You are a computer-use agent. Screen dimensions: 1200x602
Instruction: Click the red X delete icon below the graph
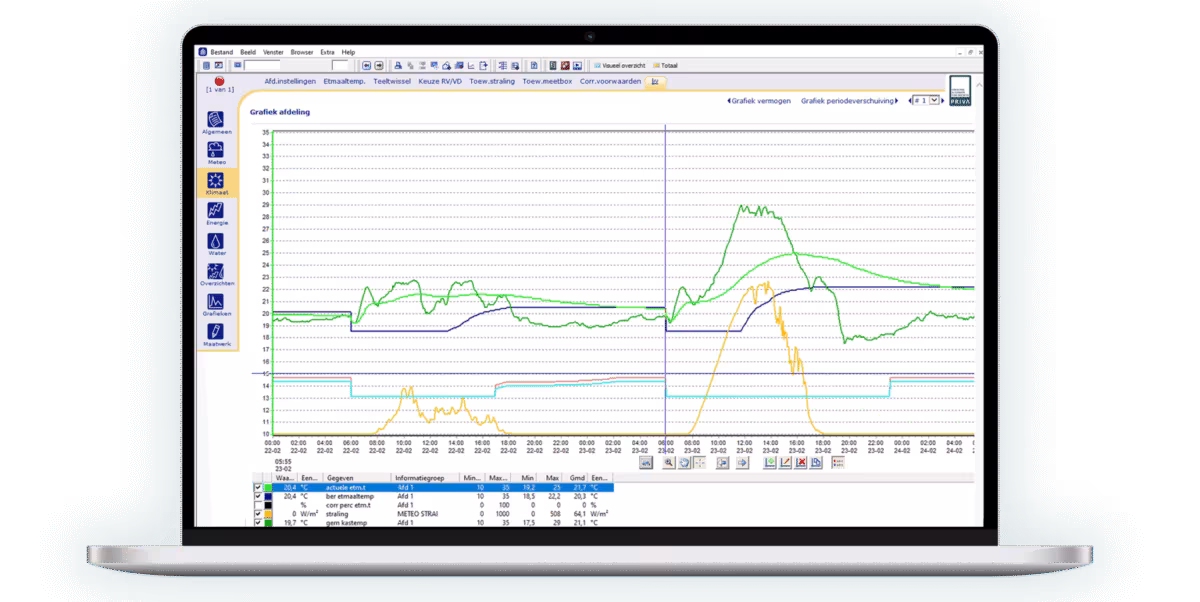[x=802, y=463]
